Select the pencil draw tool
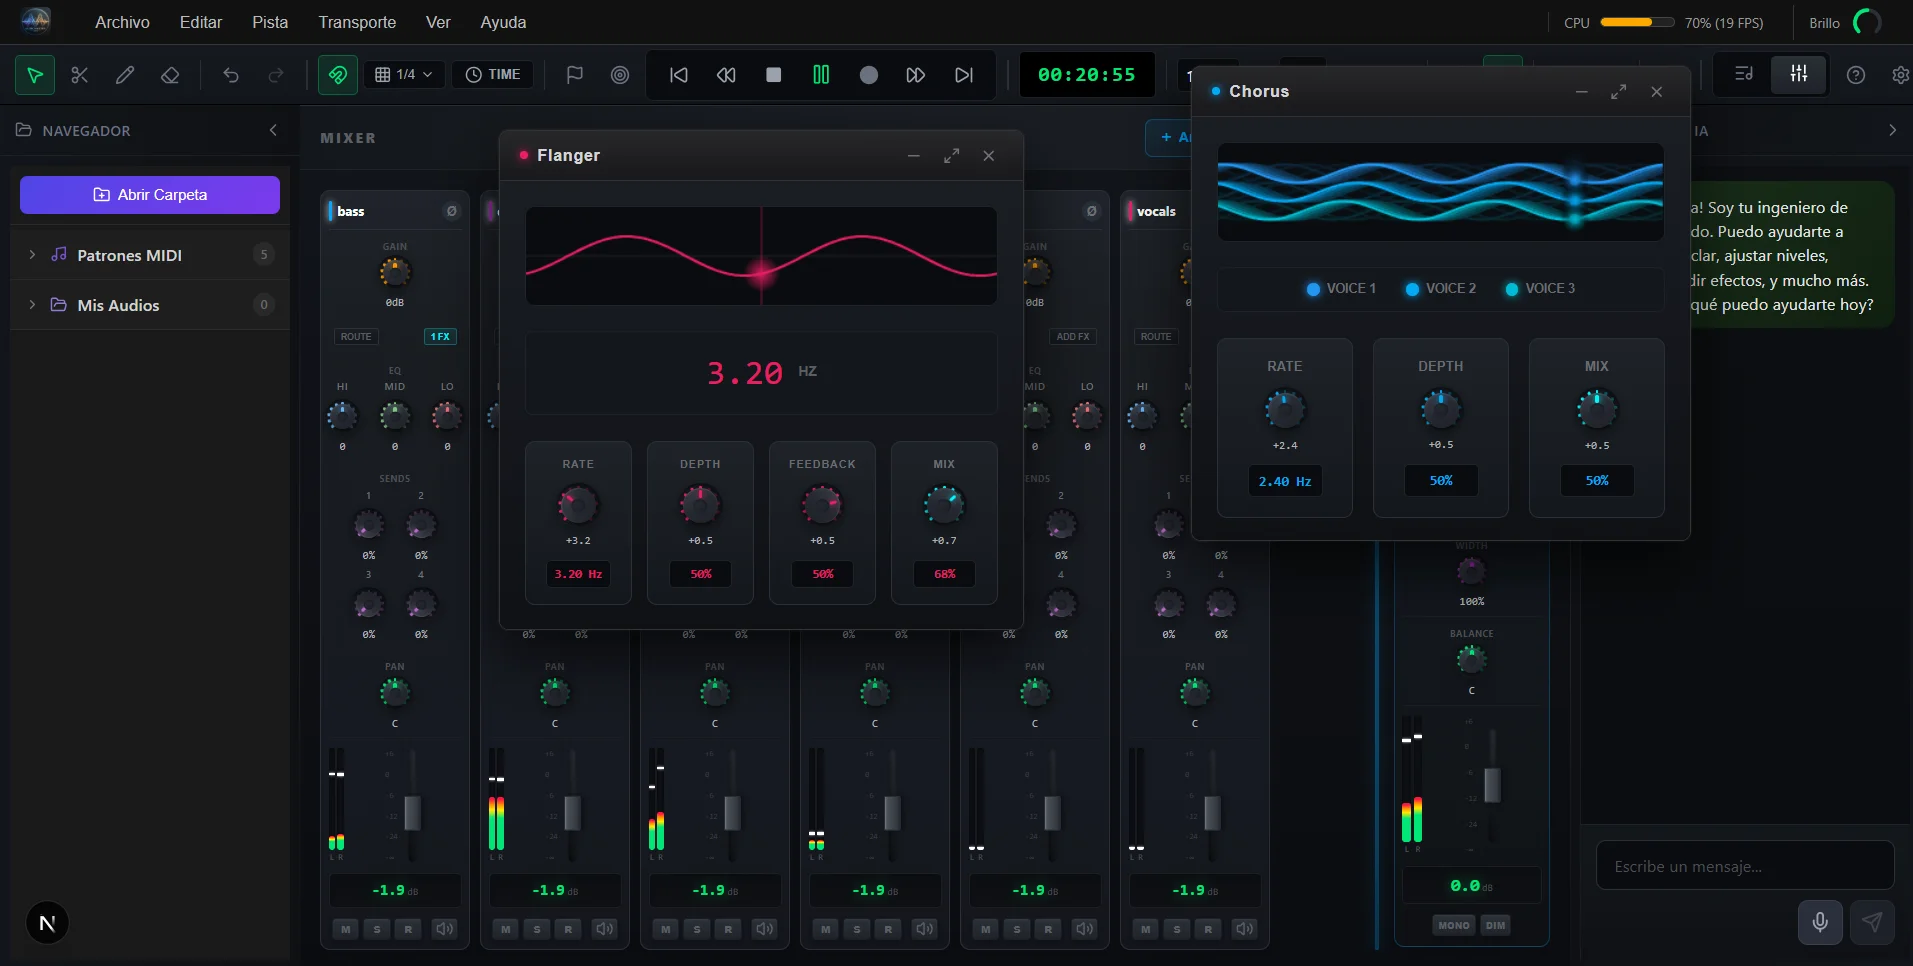 pos(125,75)
